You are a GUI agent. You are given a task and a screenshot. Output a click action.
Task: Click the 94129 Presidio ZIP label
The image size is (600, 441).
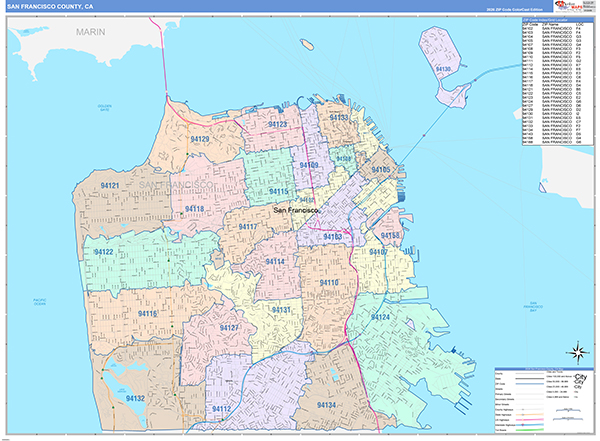point(201,139)
